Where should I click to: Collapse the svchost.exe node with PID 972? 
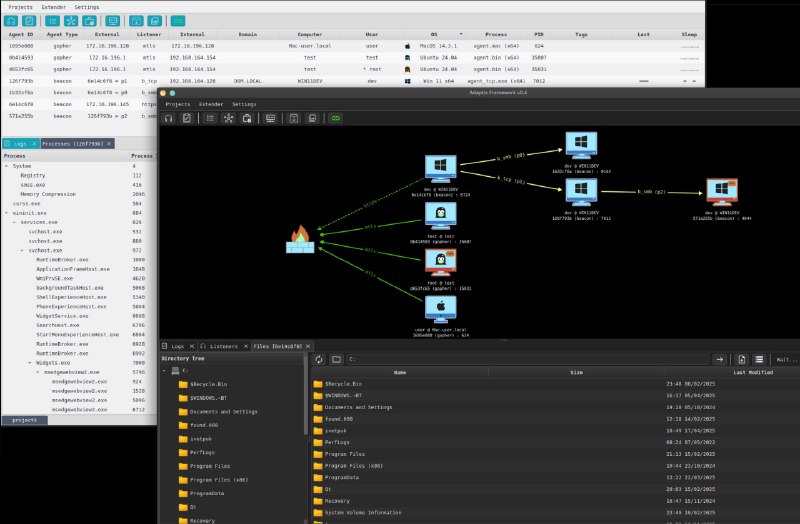pyautogui.click(x=22, y=251)
